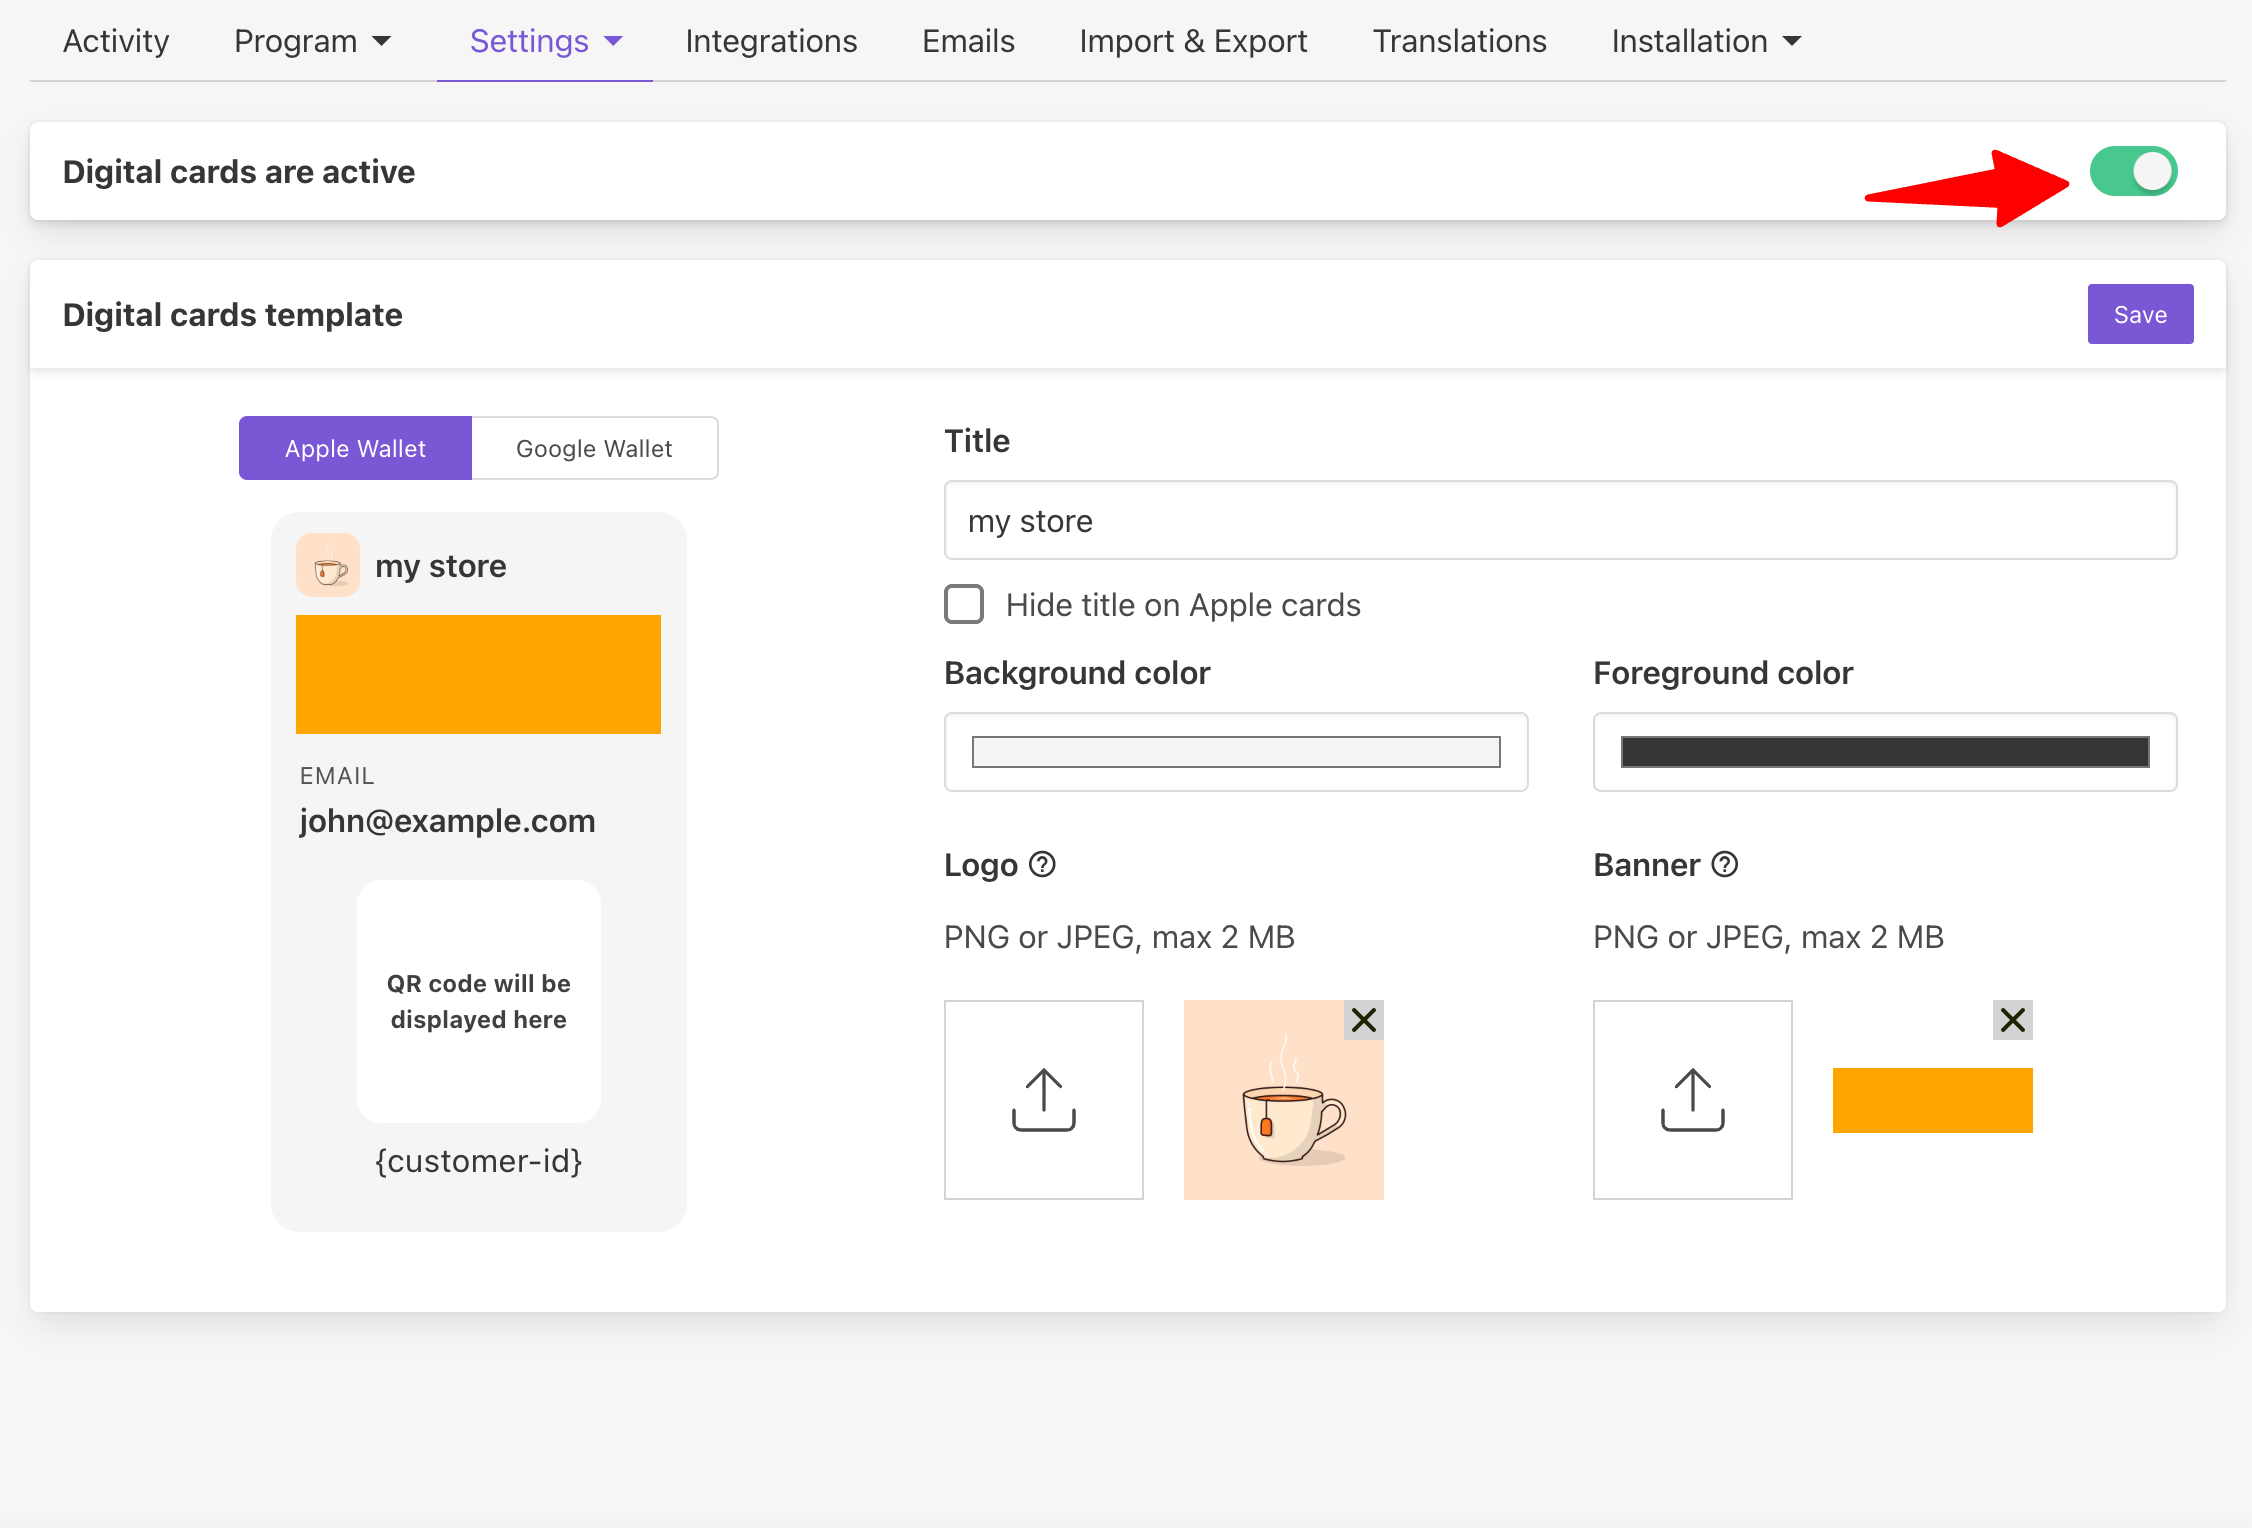Image resolution: width=2252 pixels, height=1528 pixels.
Task: Open the Foreground color dark swatch
Action: coord(1884,752)
